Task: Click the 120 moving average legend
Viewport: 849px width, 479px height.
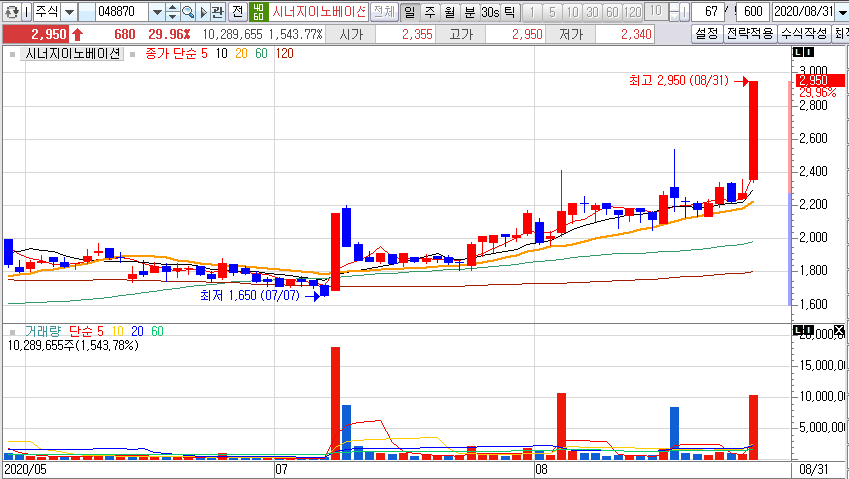Action: click(284, 54)
